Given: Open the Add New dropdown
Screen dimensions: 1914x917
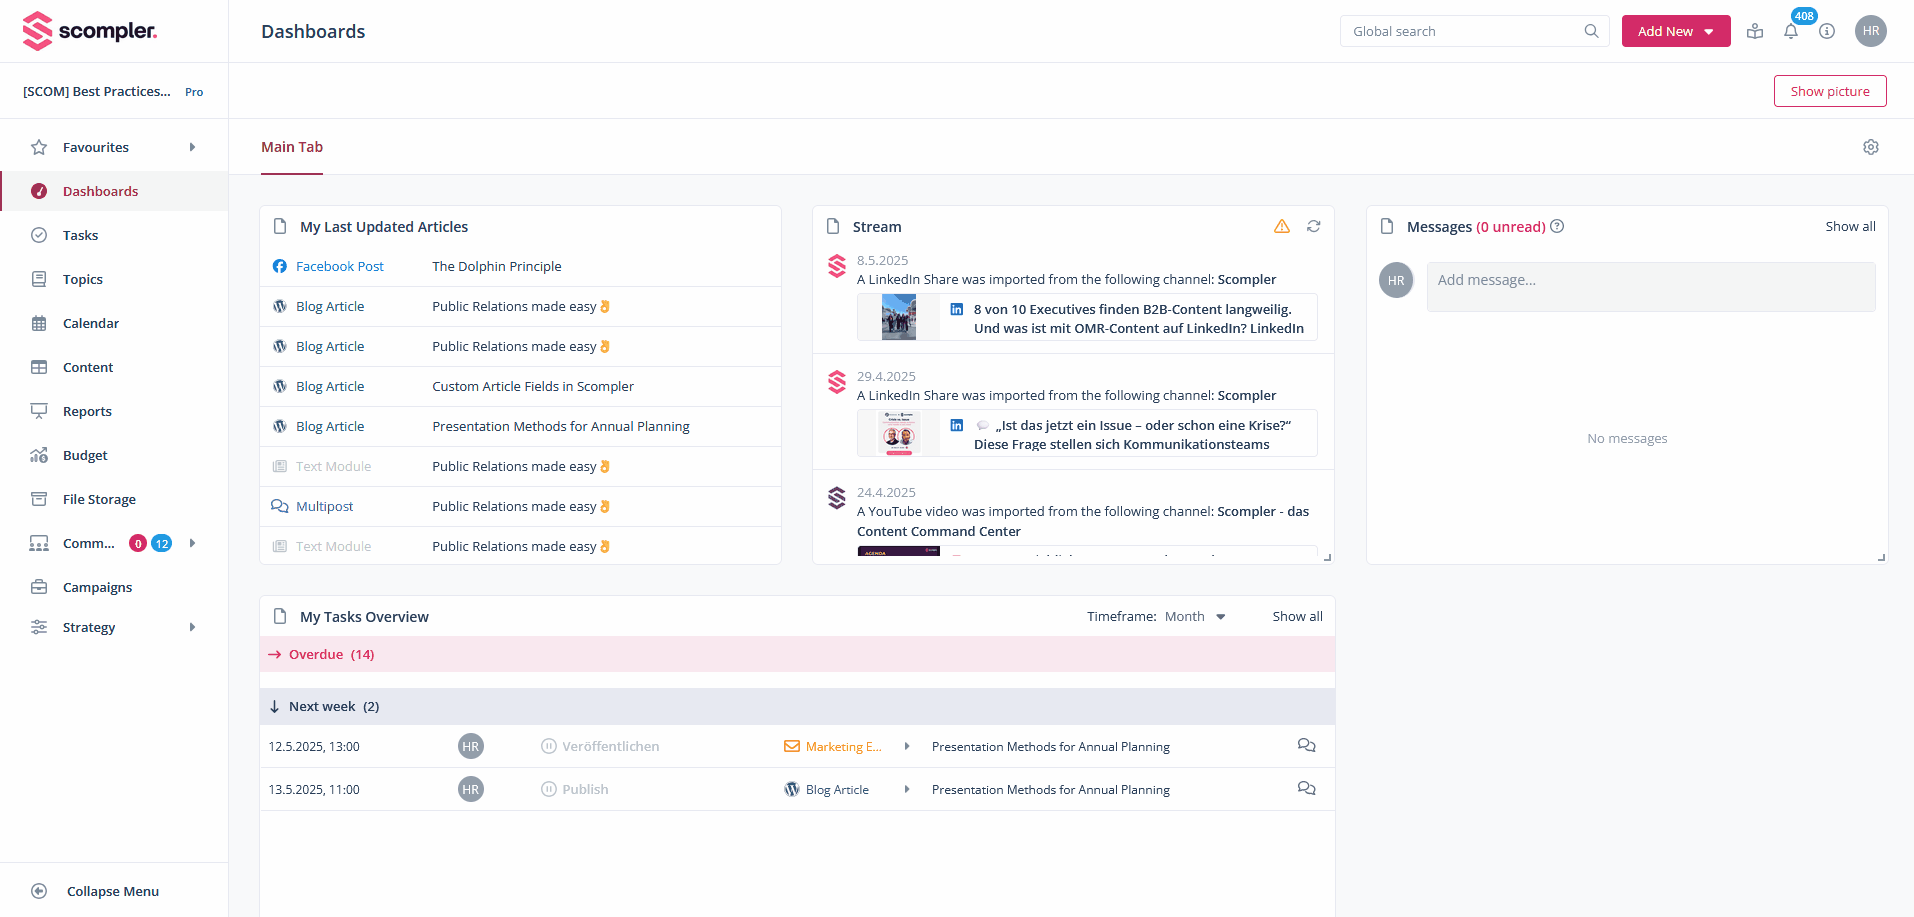Looking at the screenshot, I should (x=1675, y=31).
